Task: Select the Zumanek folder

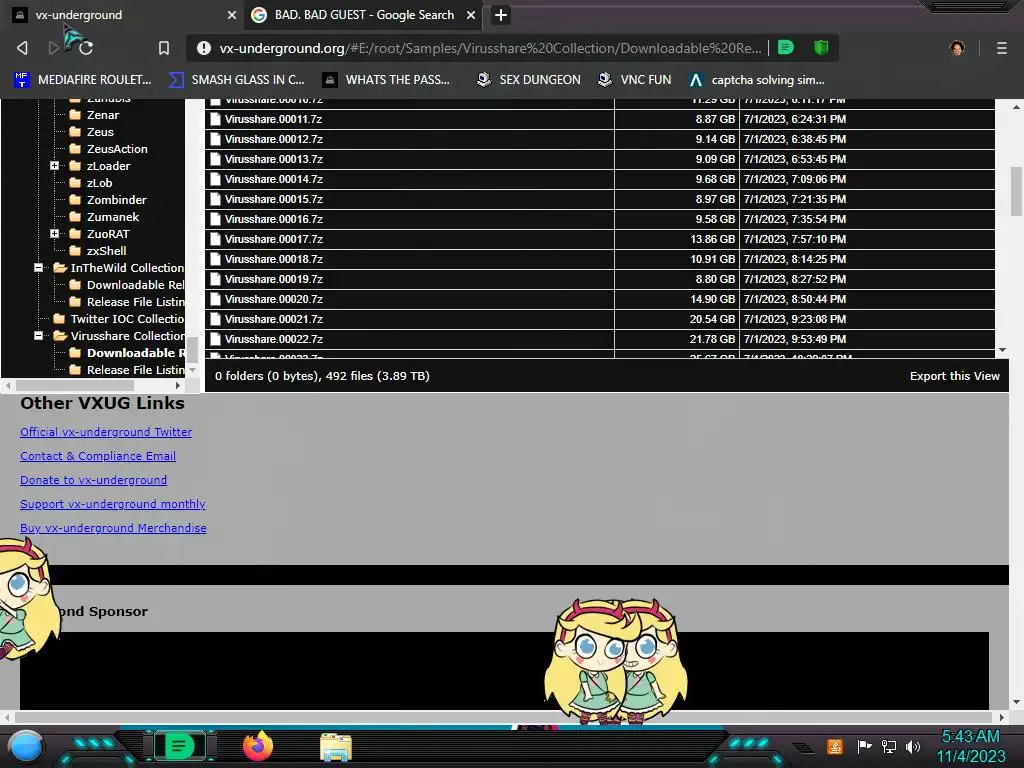Action: click(112, 217)
